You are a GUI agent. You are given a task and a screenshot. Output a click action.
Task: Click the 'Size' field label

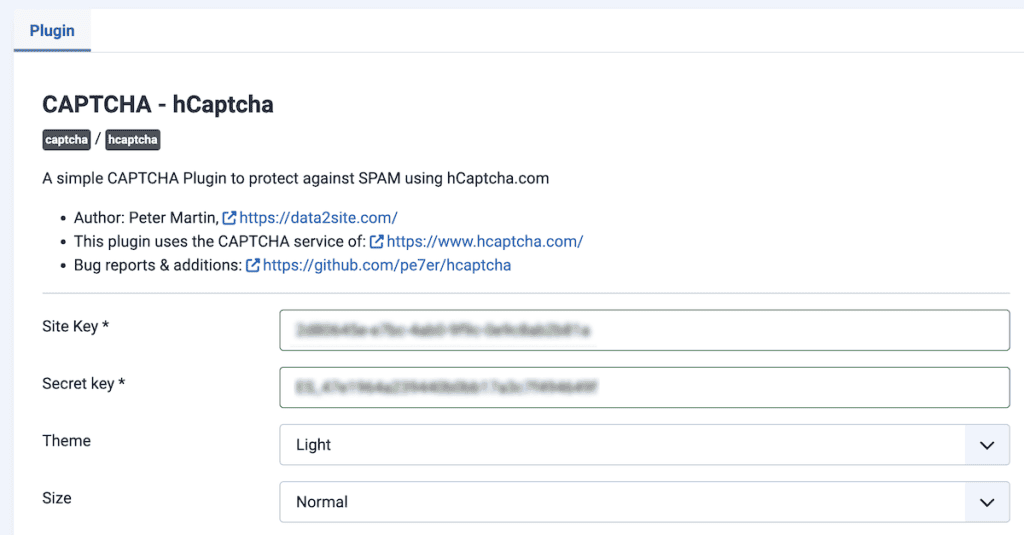click(57, 498)
